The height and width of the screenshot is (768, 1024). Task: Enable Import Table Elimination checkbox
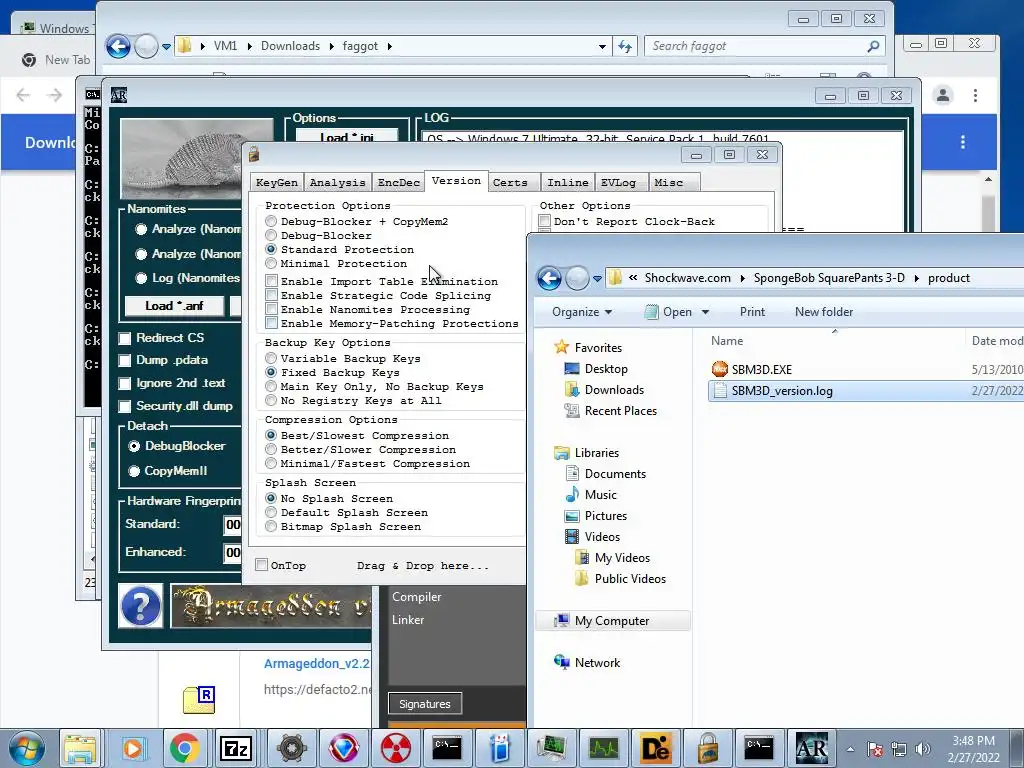tap(271, 281)
